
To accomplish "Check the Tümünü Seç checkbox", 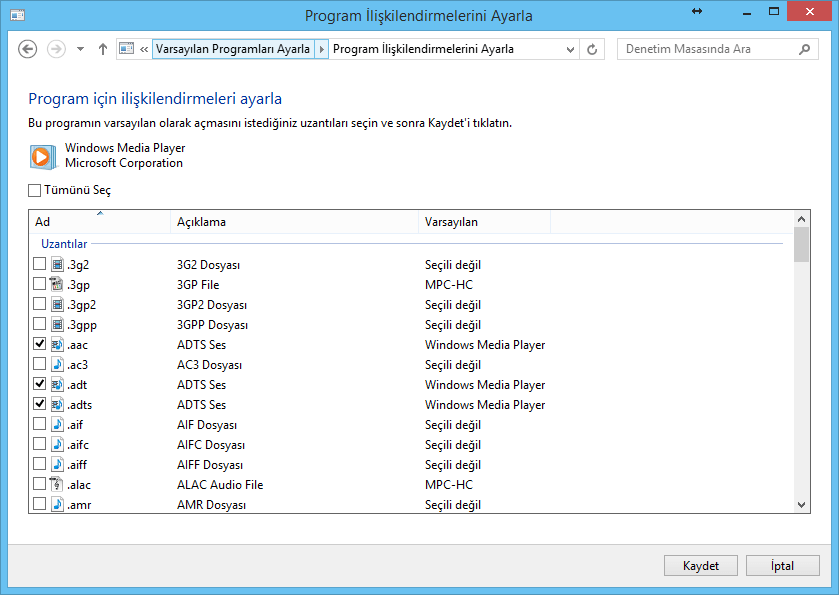I will 34,190.
